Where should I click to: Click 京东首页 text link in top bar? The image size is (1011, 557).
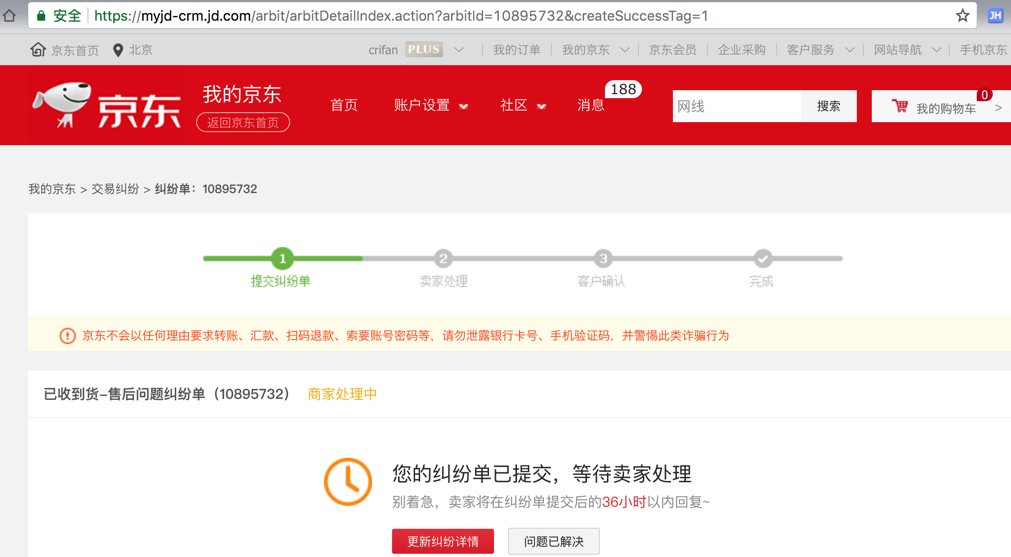tap(75, 50)
